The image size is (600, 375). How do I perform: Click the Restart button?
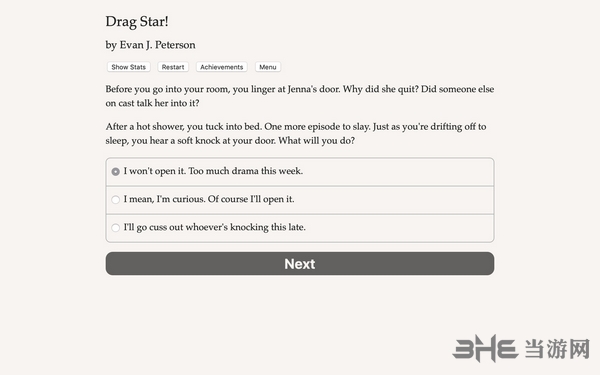tap(173, 67)
